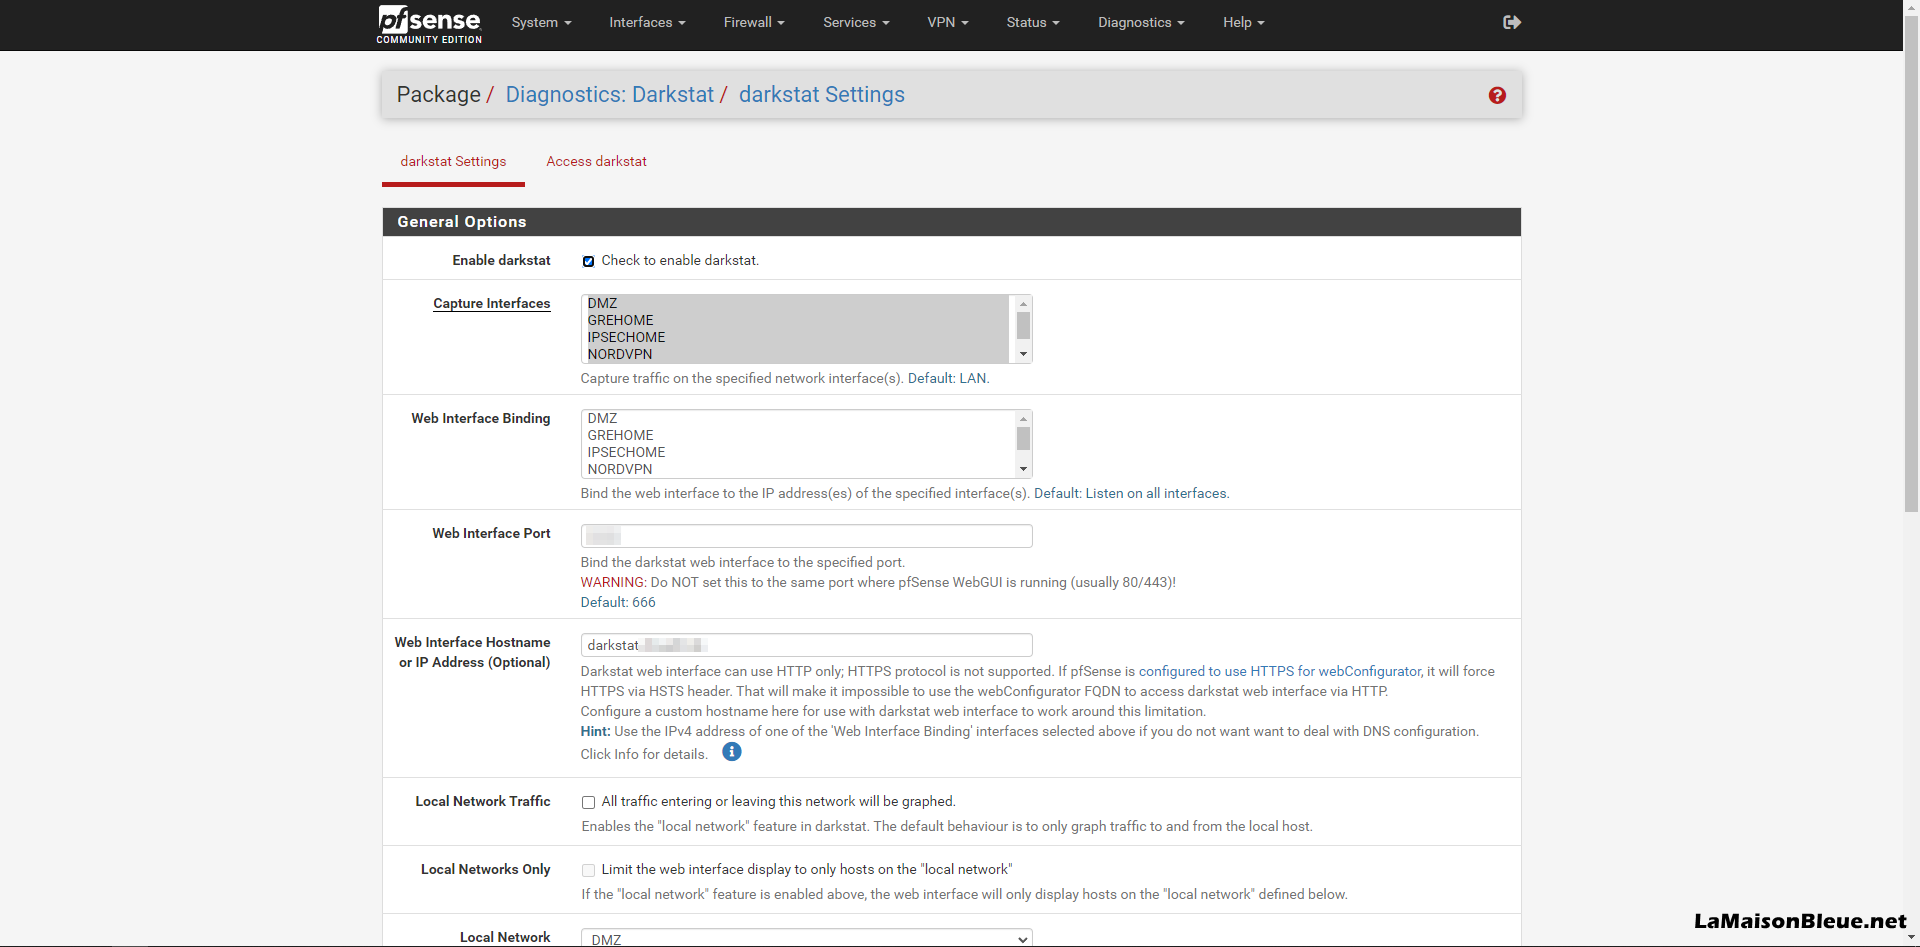Focus the Web Interface Port field
Viewport: 1920px width, 947px height.
pyautogui.click(x=806, y=536)
